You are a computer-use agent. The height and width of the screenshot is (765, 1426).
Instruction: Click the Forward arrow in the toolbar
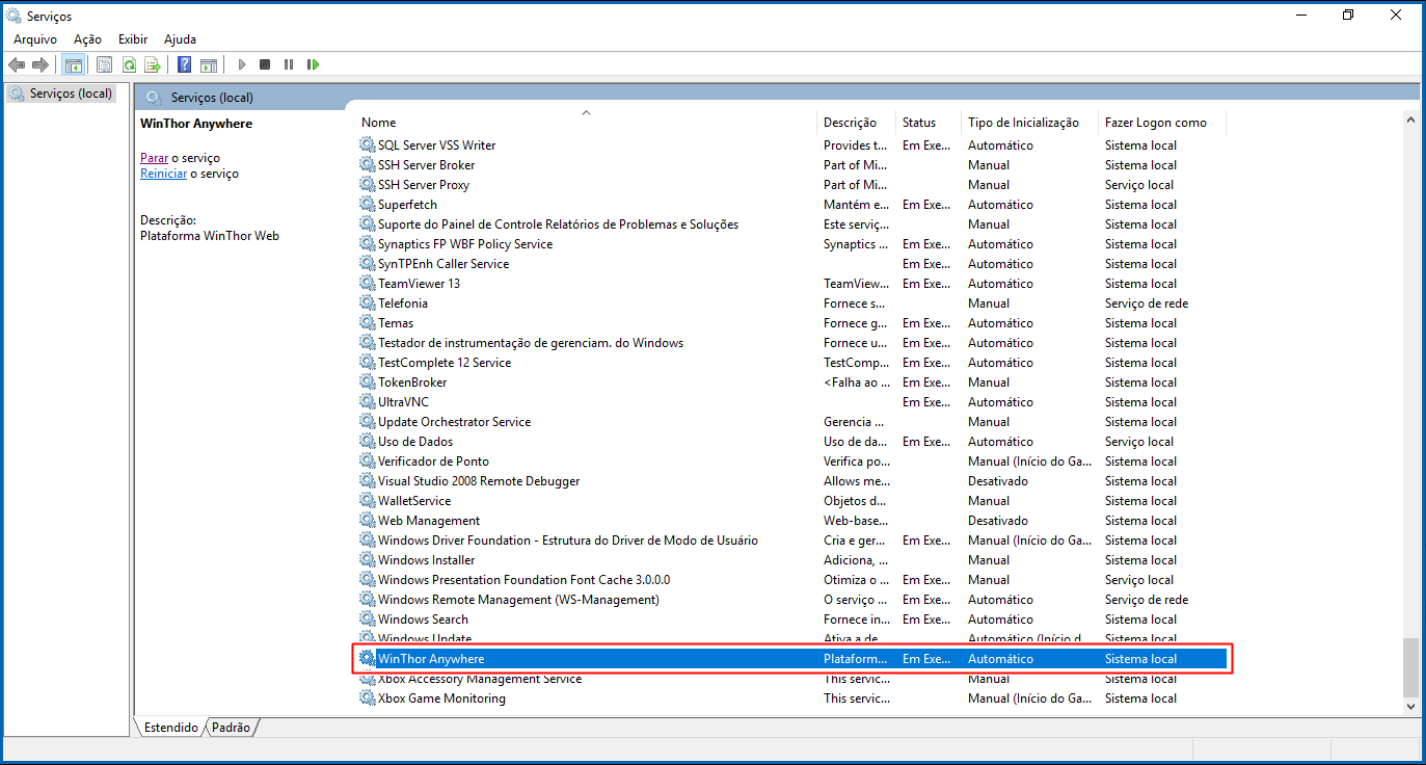[x=40, y=65]
